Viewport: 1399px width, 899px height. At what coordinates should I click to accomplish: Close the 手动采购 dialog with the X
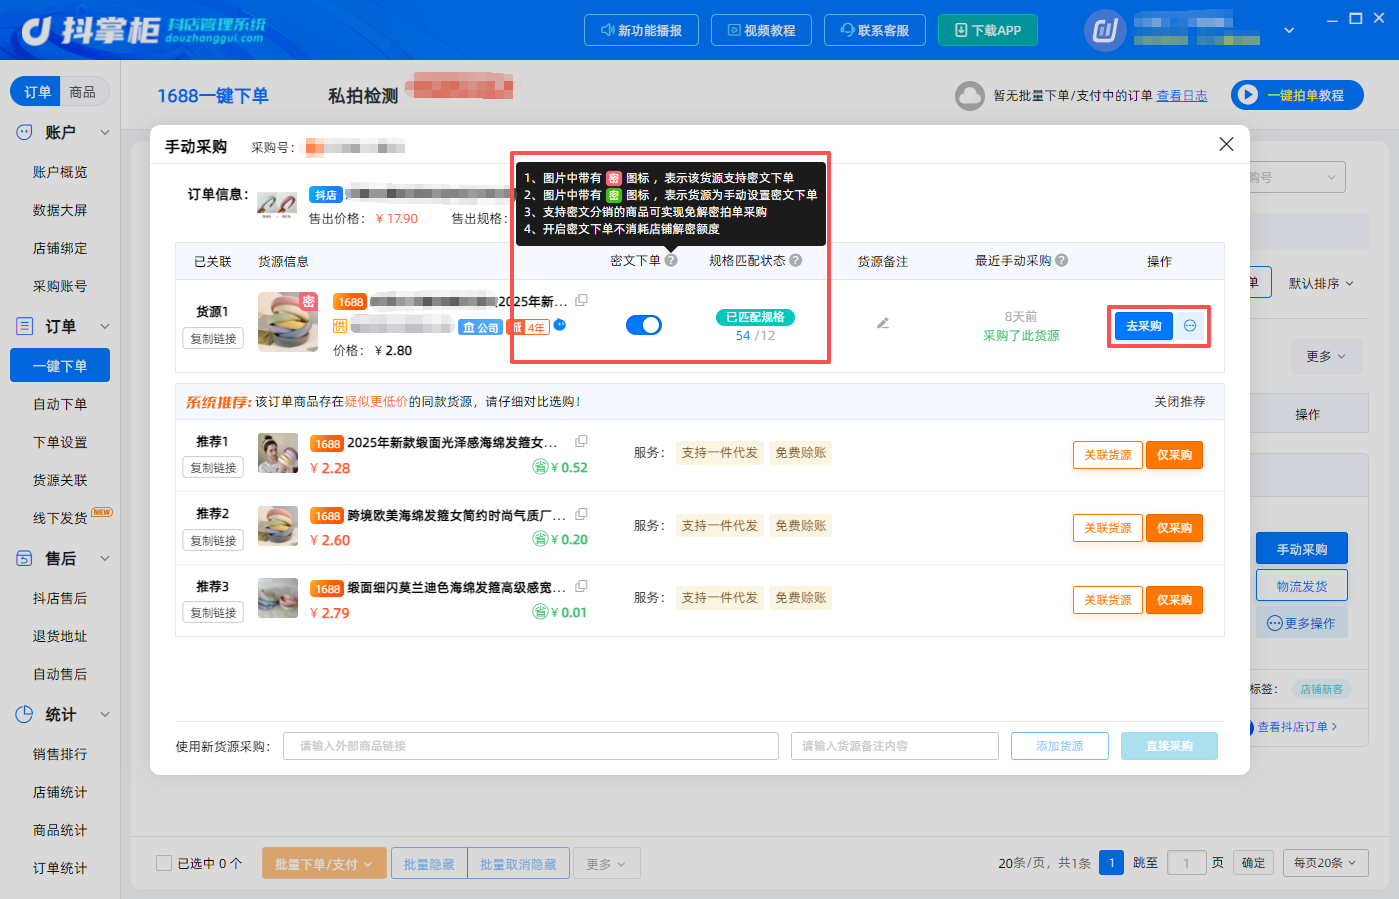coord(1226,144)
